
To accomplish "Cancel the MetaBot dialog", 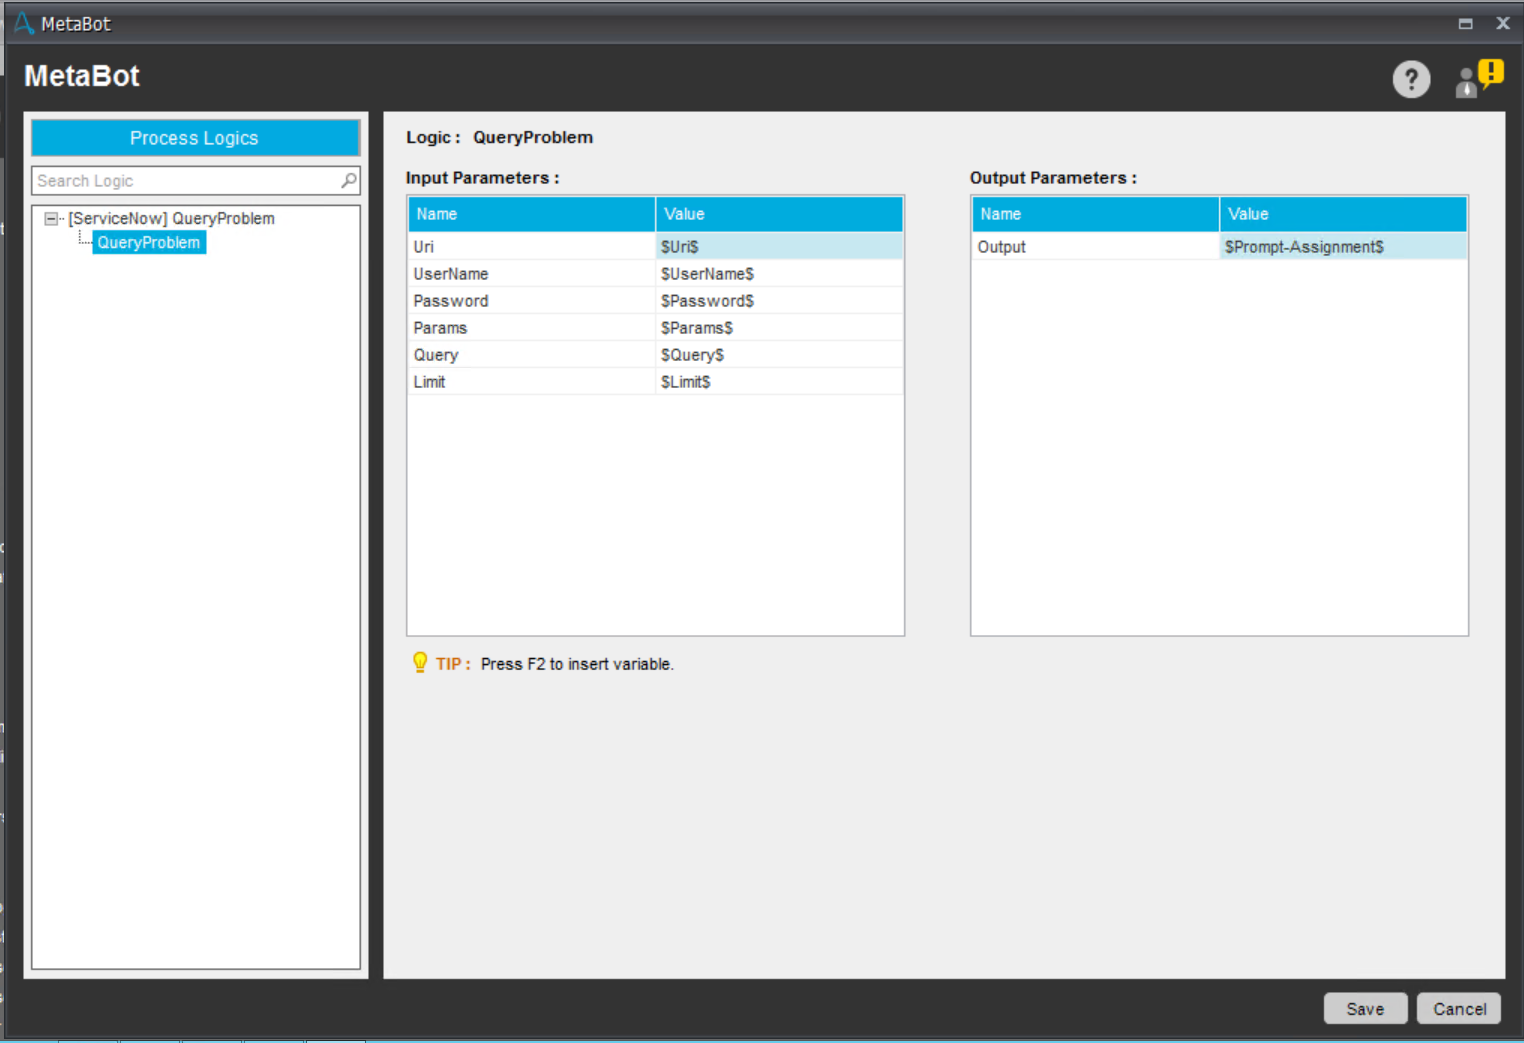I will pos(1458,1009).
